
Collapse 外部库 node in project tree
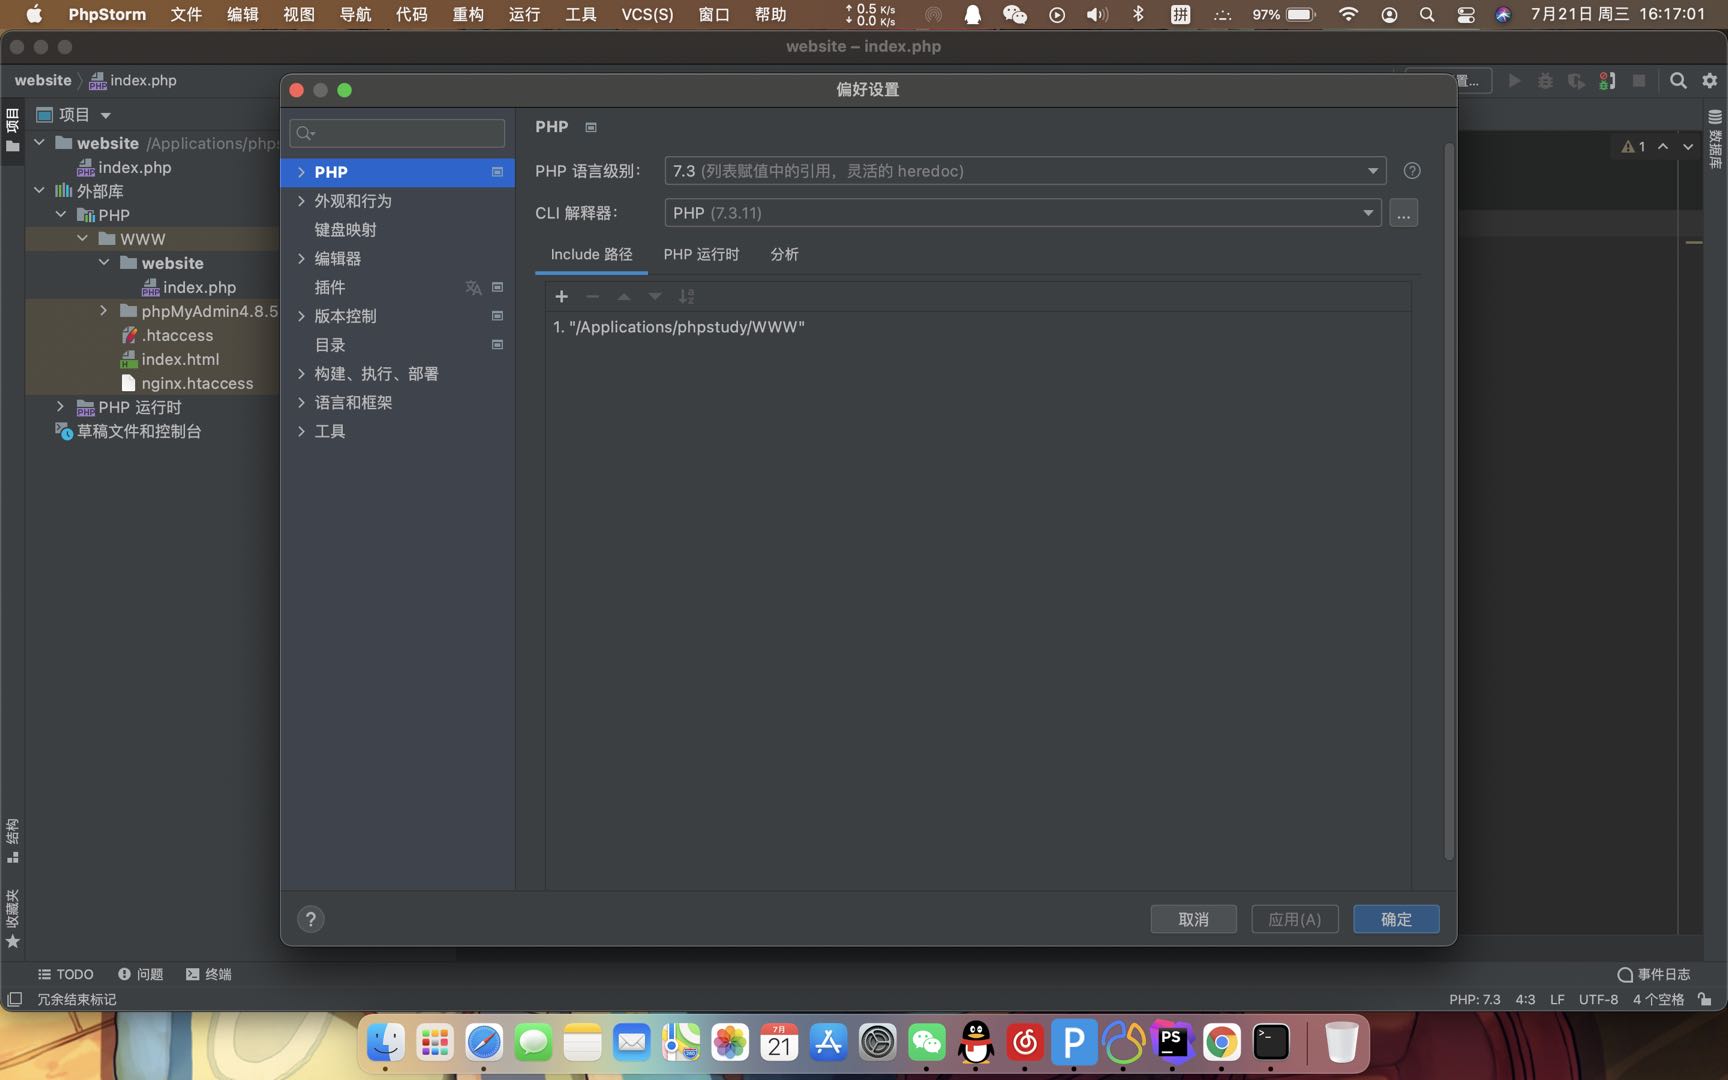[39, 190]
